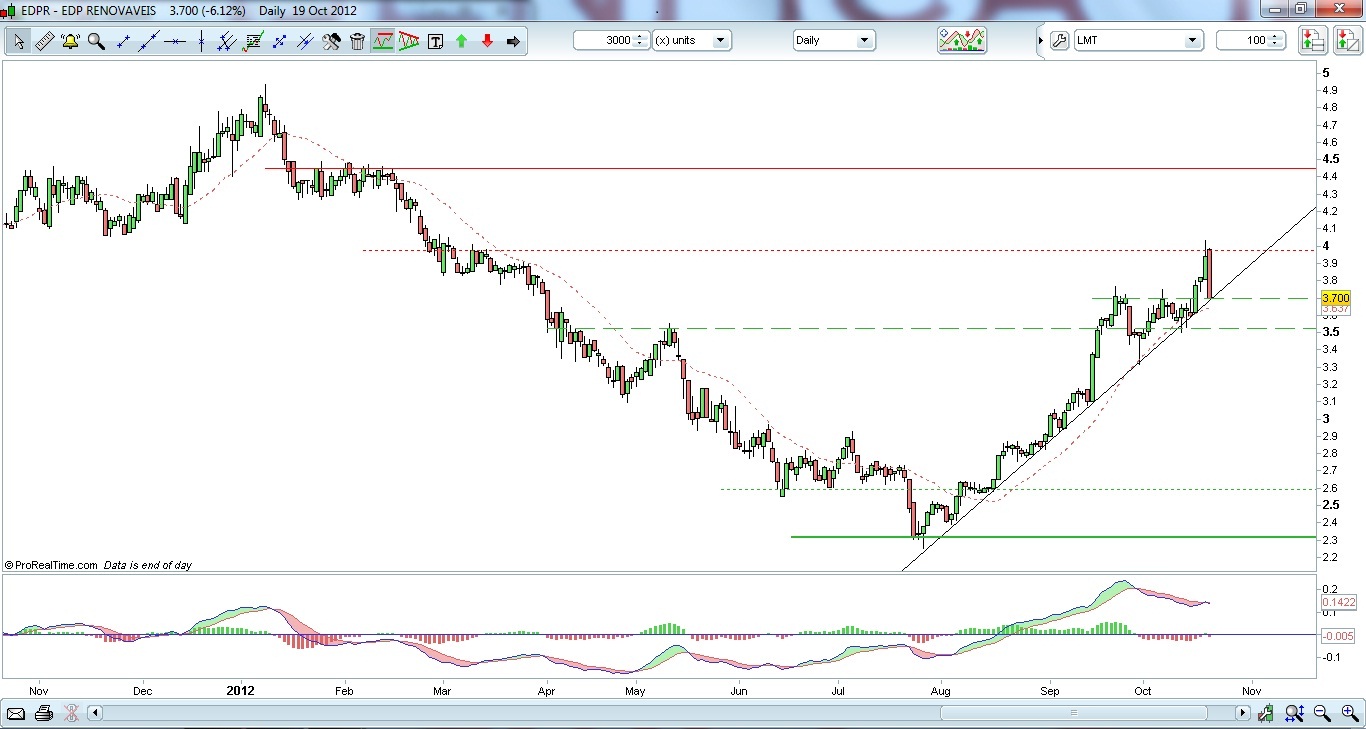Increase the 3000 quantity with stepper

(x=641, y=36)
